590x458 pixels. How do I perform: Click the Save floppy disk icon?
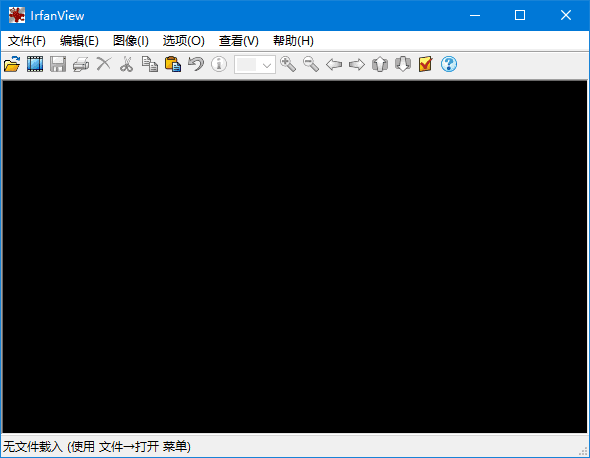58,64
